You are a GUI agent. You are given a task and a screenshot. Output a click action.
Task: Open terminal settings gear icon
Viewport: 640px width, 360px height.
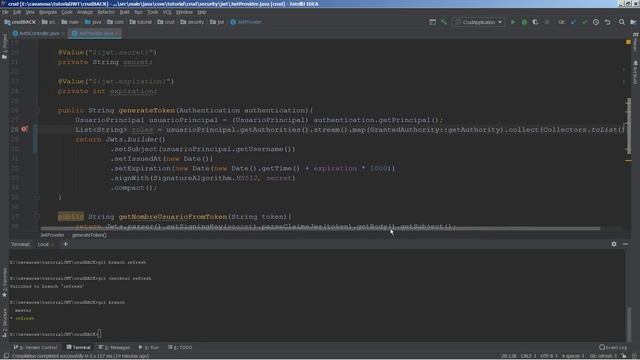pos(614,244)
